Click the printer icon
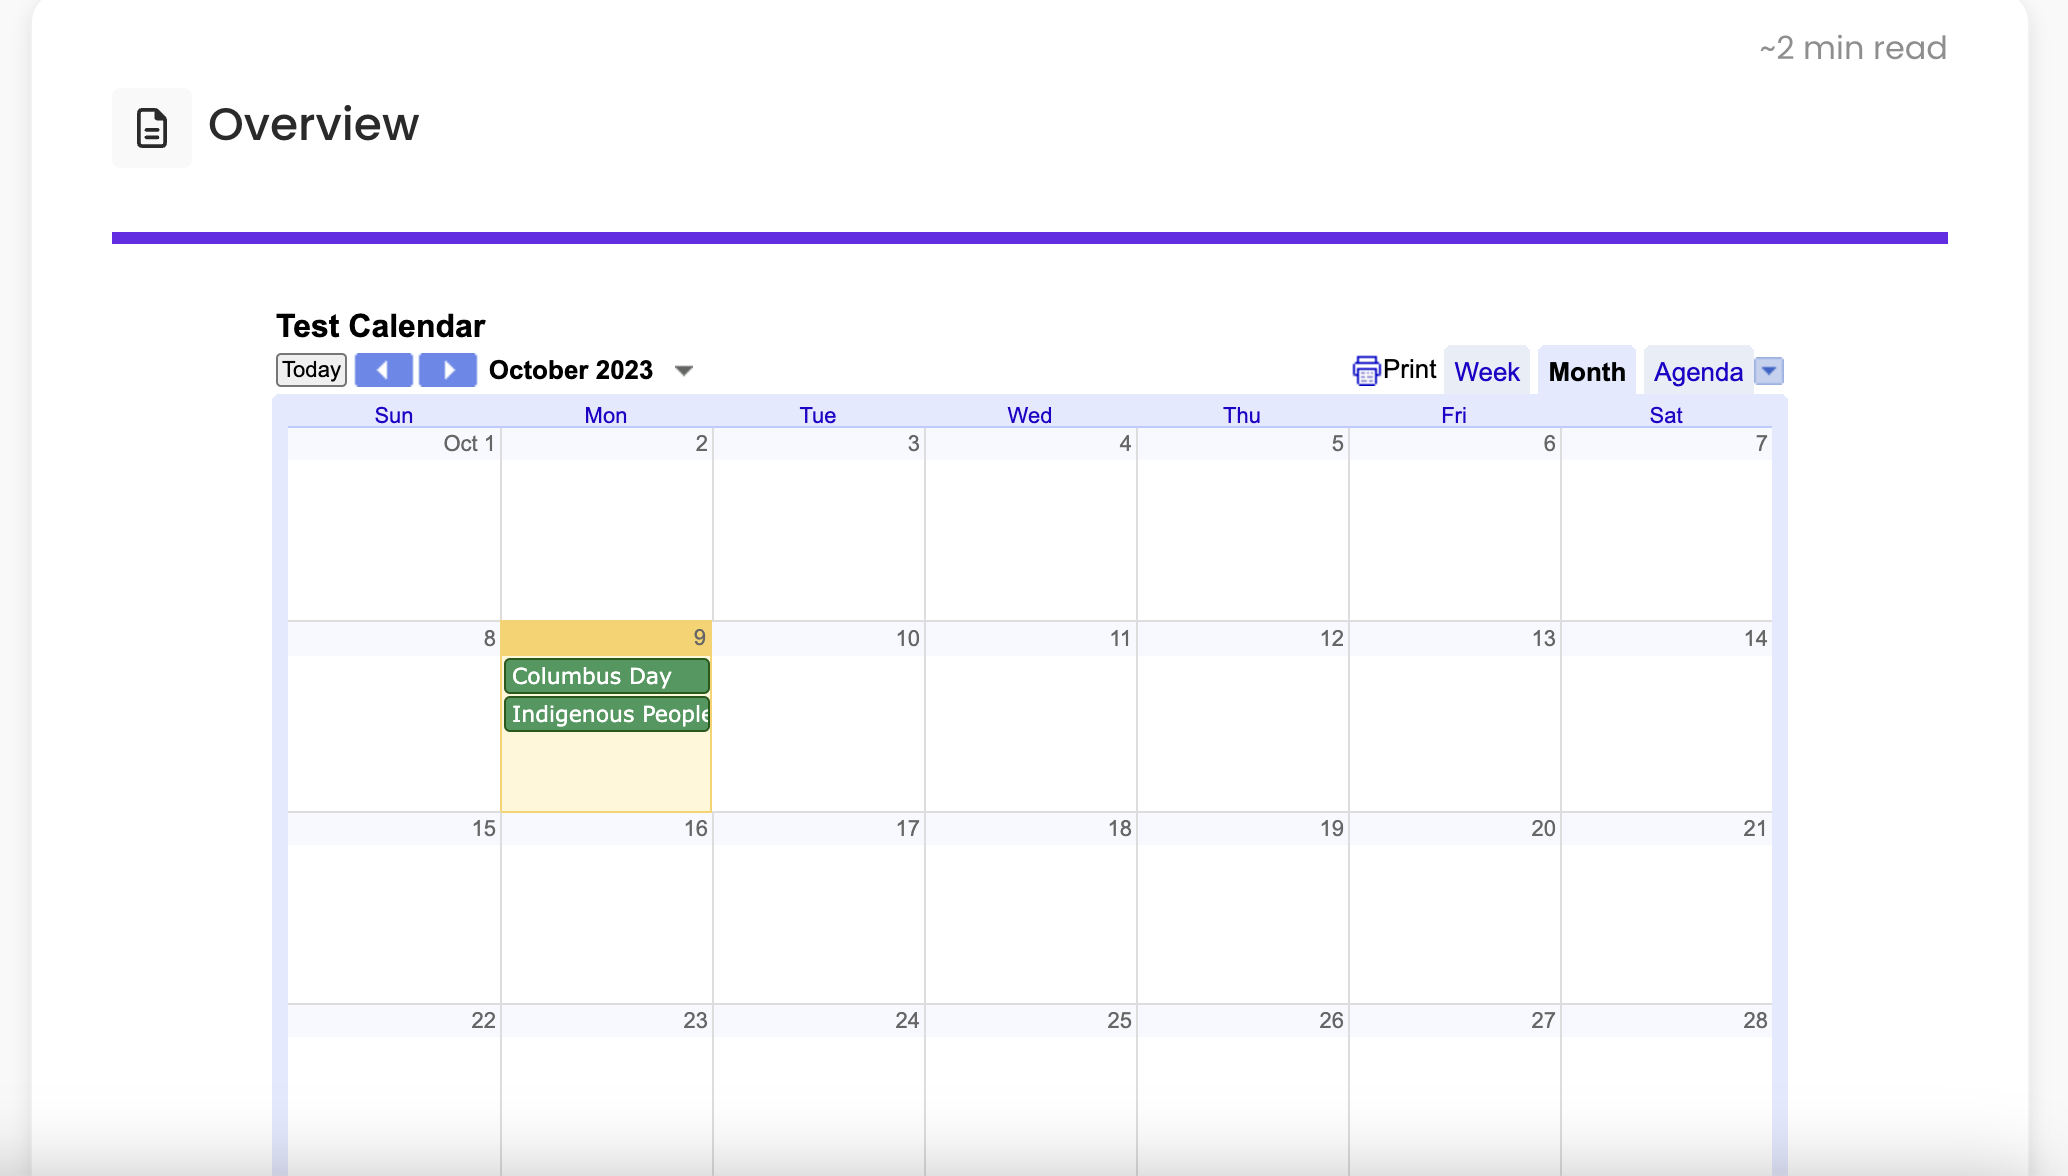The image size is (2068, 1176). tap(1366, 371)
